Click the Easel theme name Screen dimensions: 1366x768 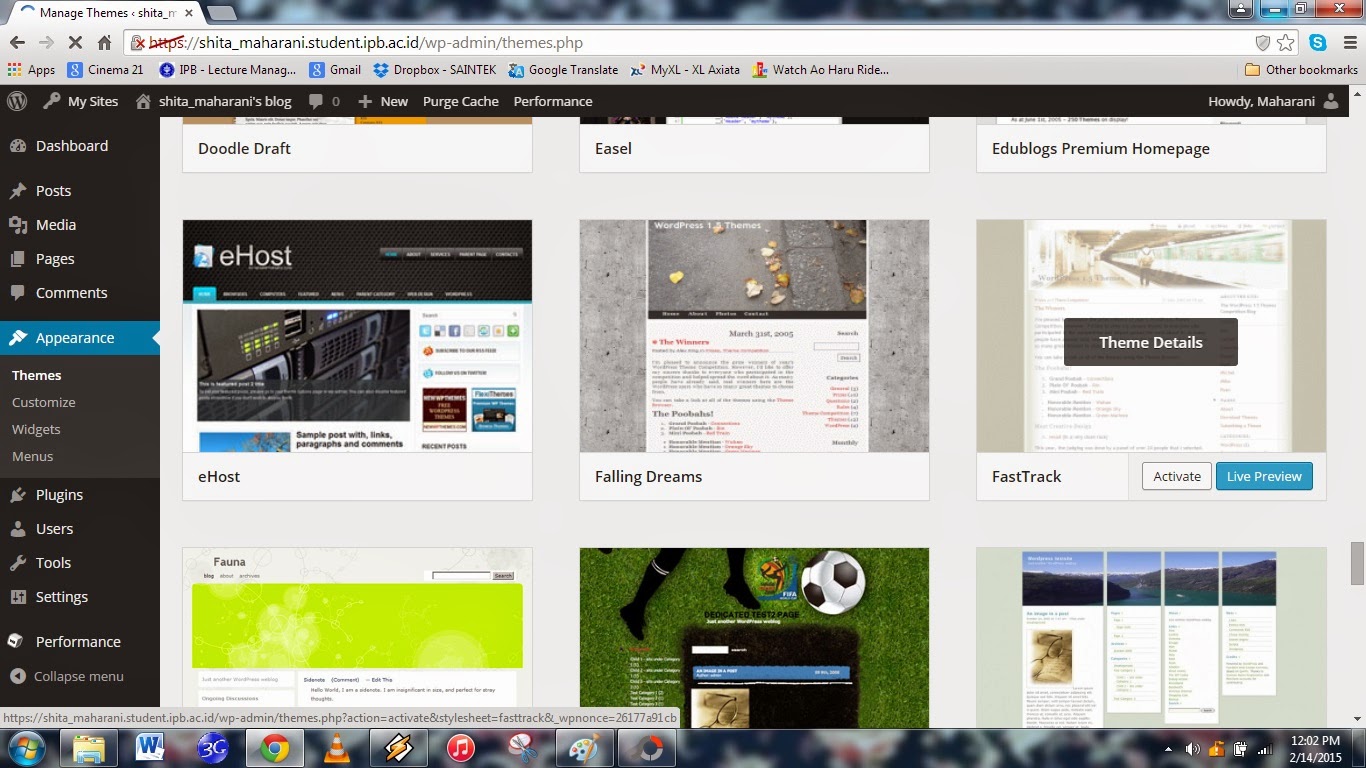tap(613, 148)
